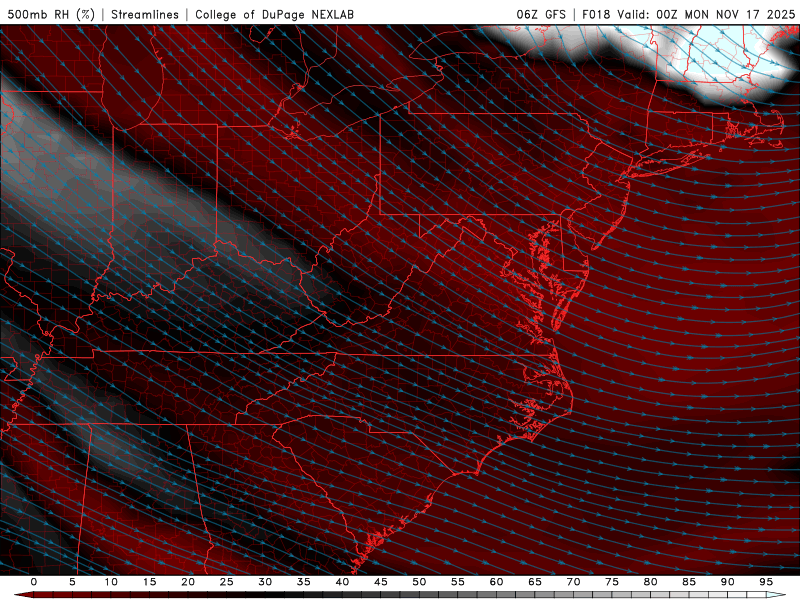Image resolution: width=800 pixels, height=600 pixels.
Task: Click the 90 value on the color scale
Action: point(727,582)
